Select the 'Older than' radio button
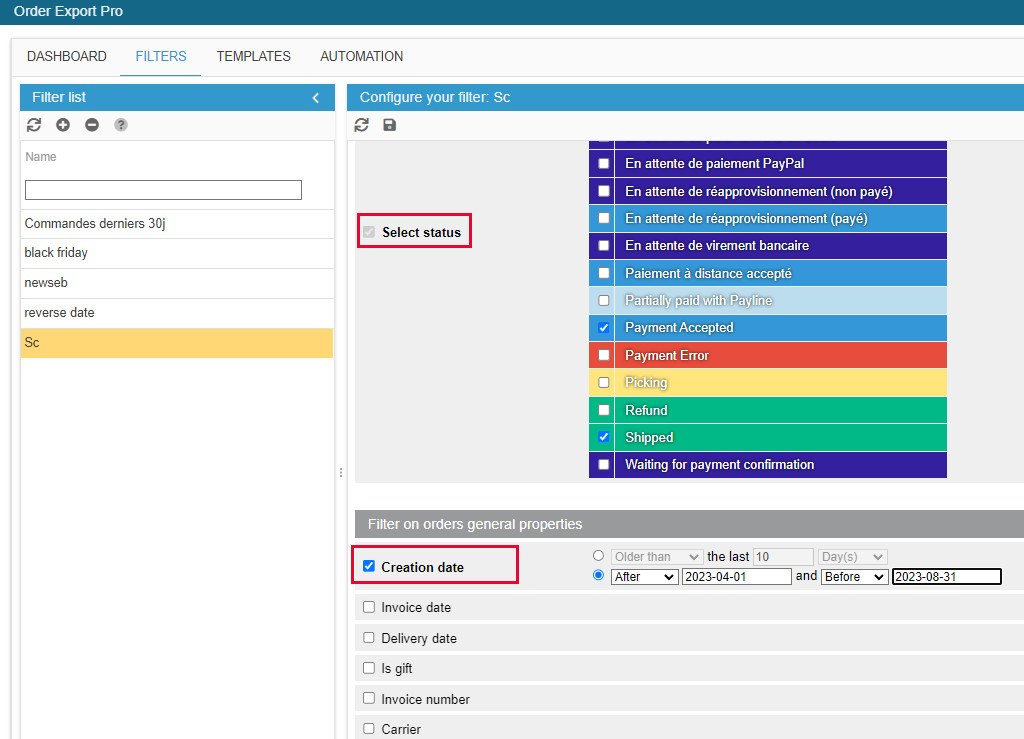This screenshot has height=739, width=1024. coord(598,556)
